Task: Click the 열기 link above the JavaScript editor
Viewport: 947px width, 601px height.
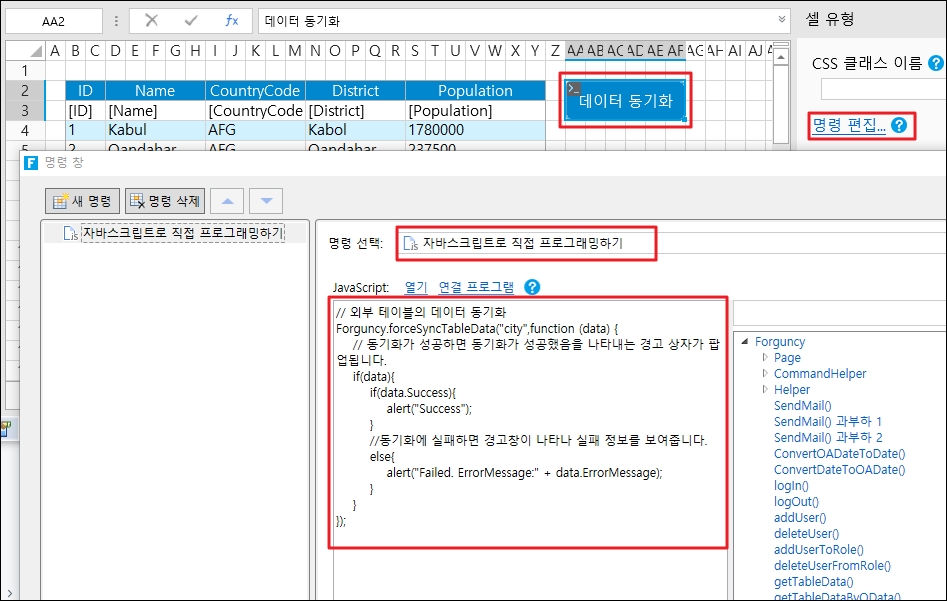Action: pyautogui.click(x=415, y=287)
